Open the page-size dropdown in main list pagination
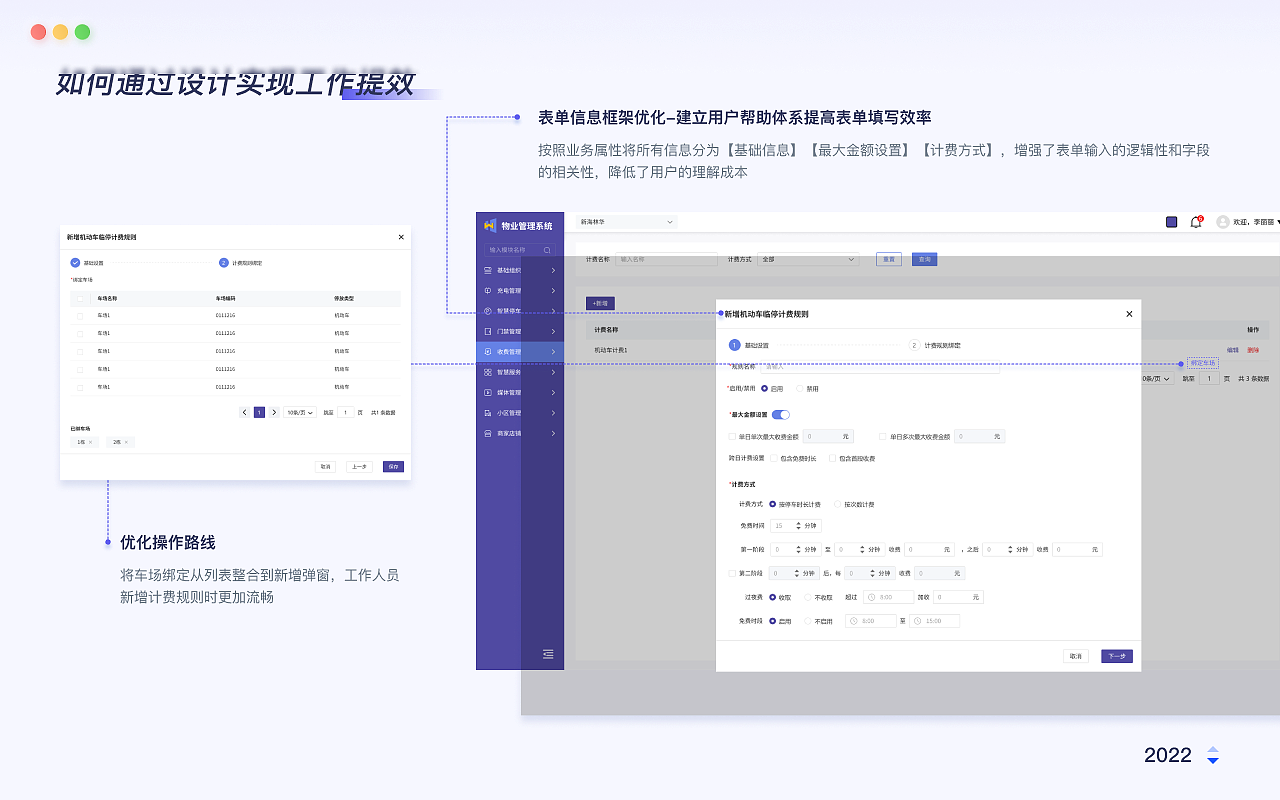 pyautogui.click(x=1156, y=379)
